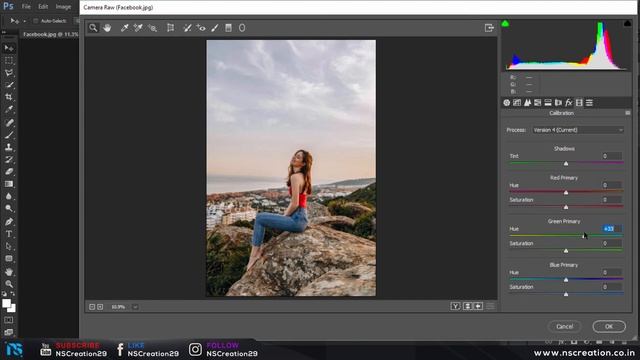The height and width of the screenshot is (360, 640).
Task: Open the Split Toning panel tab
Action: 548,103
